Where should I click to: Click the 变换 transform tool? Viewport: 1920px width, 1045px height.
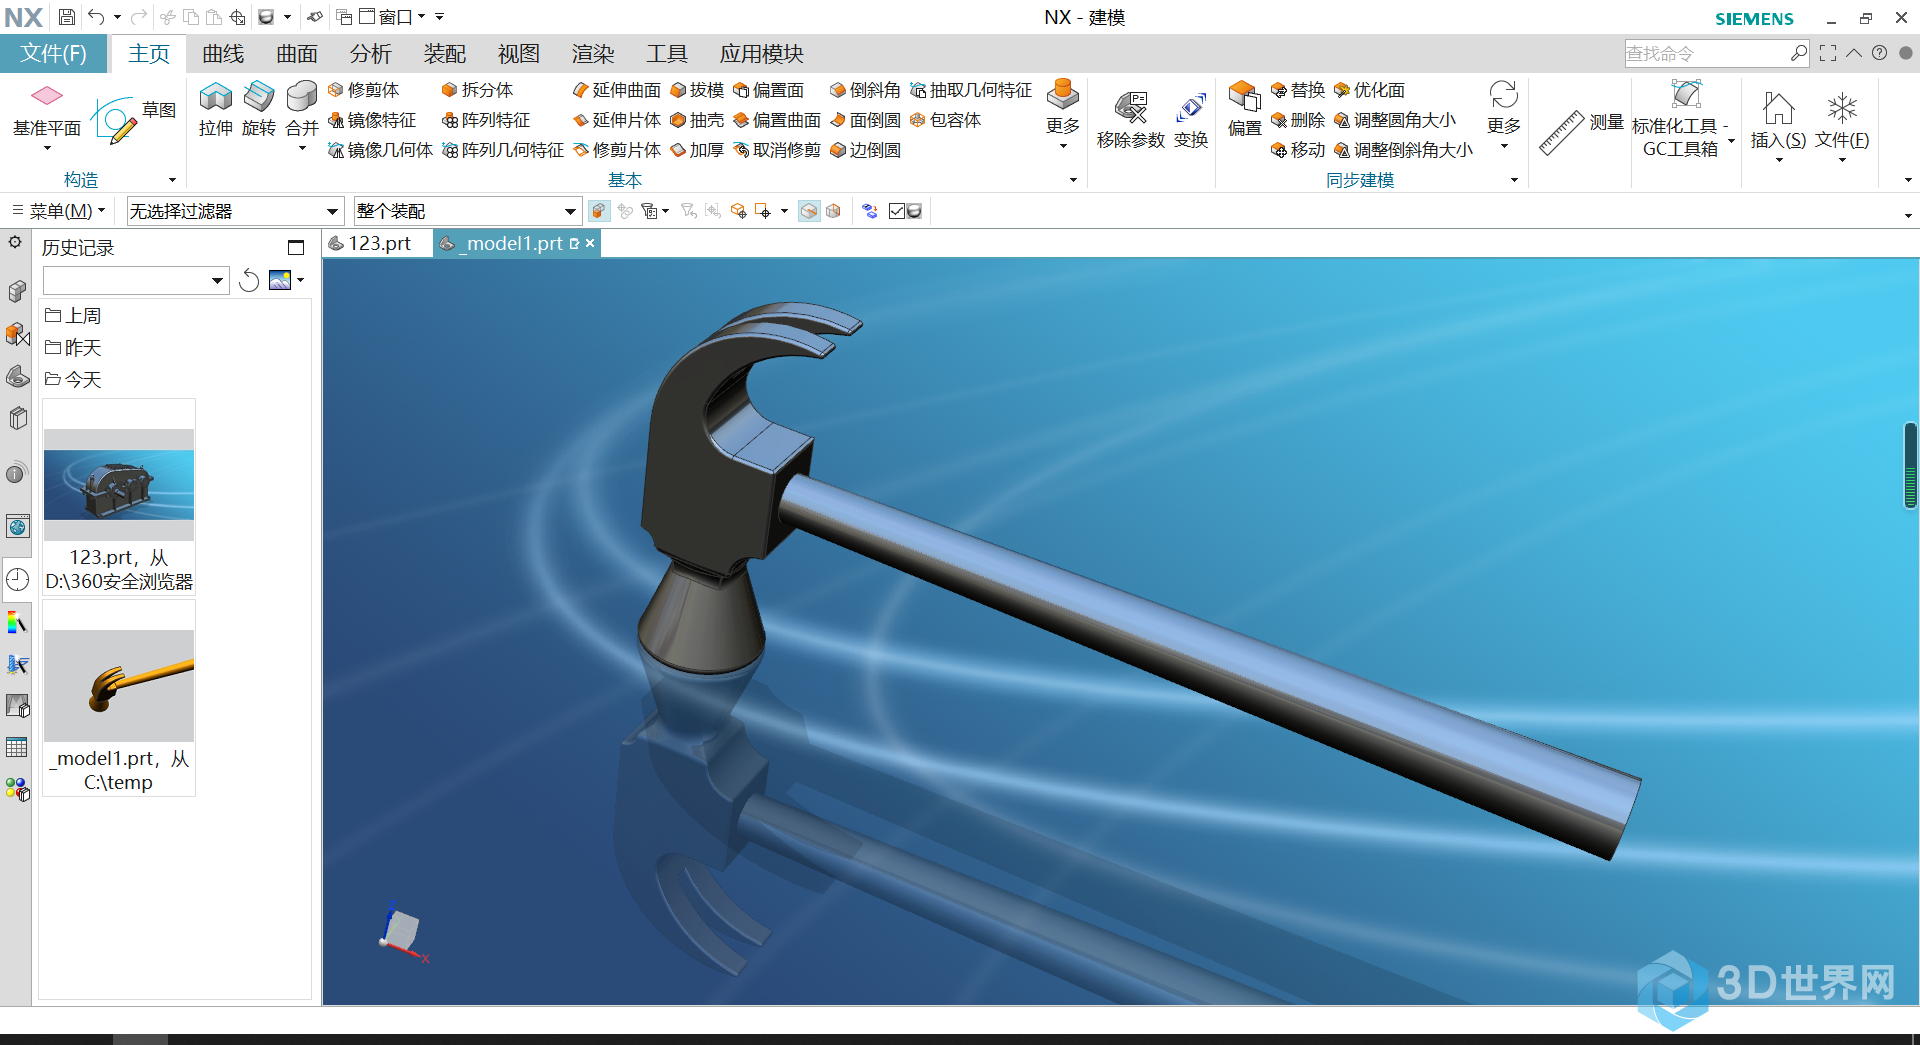(1191, 119)
